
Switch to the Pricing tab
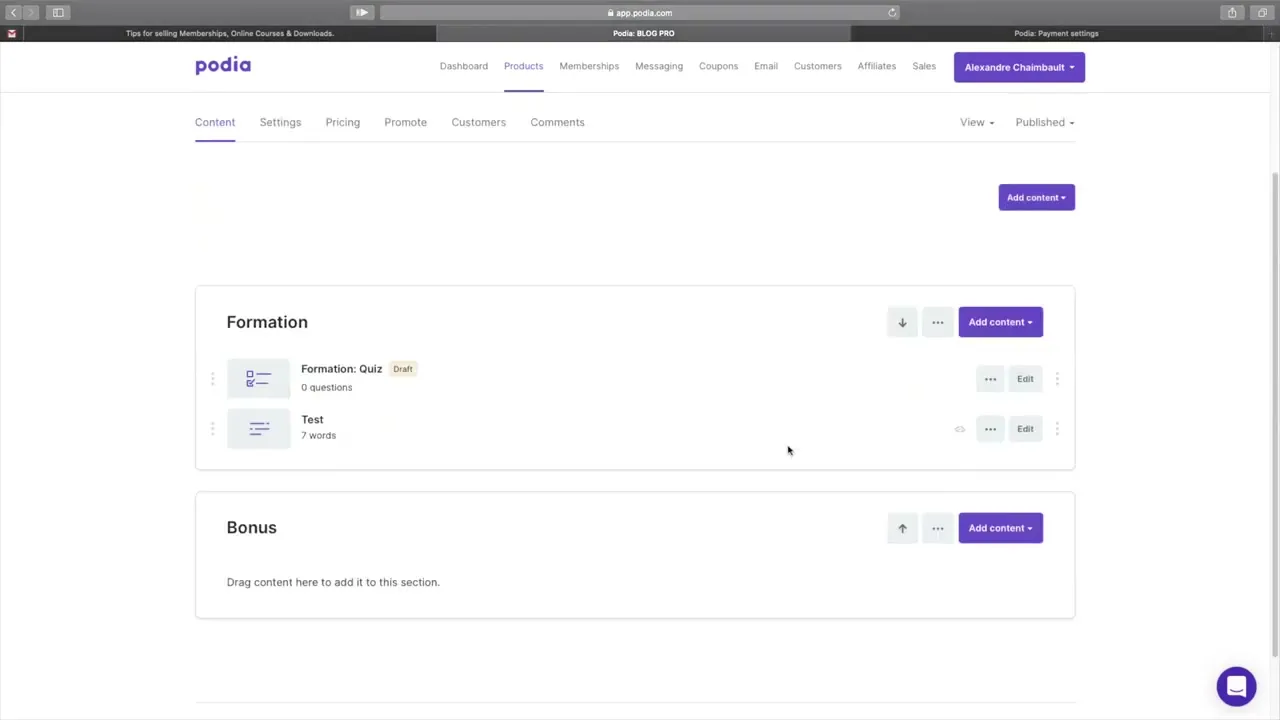pos(342,122)
